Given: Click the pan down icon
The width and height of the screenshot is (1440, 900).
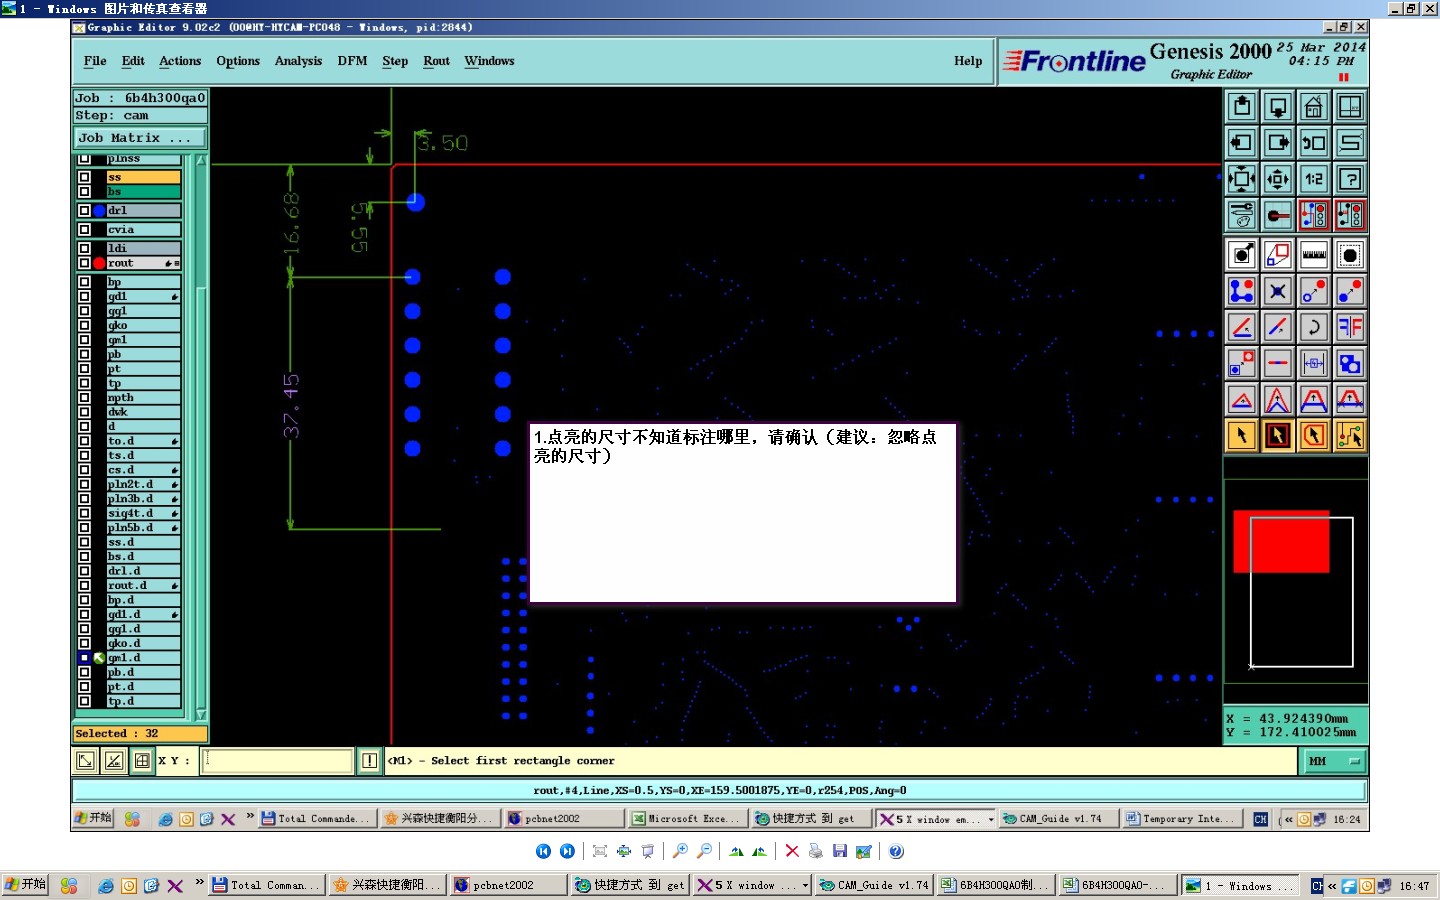Looking at the screenshot, I should [1277, 106].
